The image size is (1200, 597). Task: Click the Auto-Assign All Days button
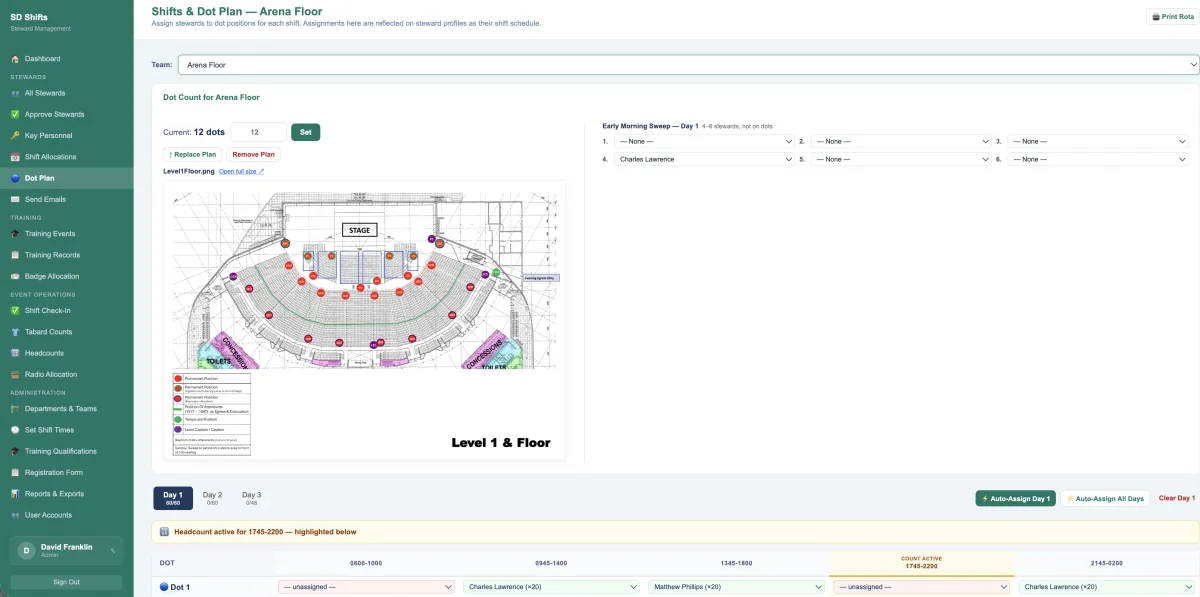tap(1105, 498)
